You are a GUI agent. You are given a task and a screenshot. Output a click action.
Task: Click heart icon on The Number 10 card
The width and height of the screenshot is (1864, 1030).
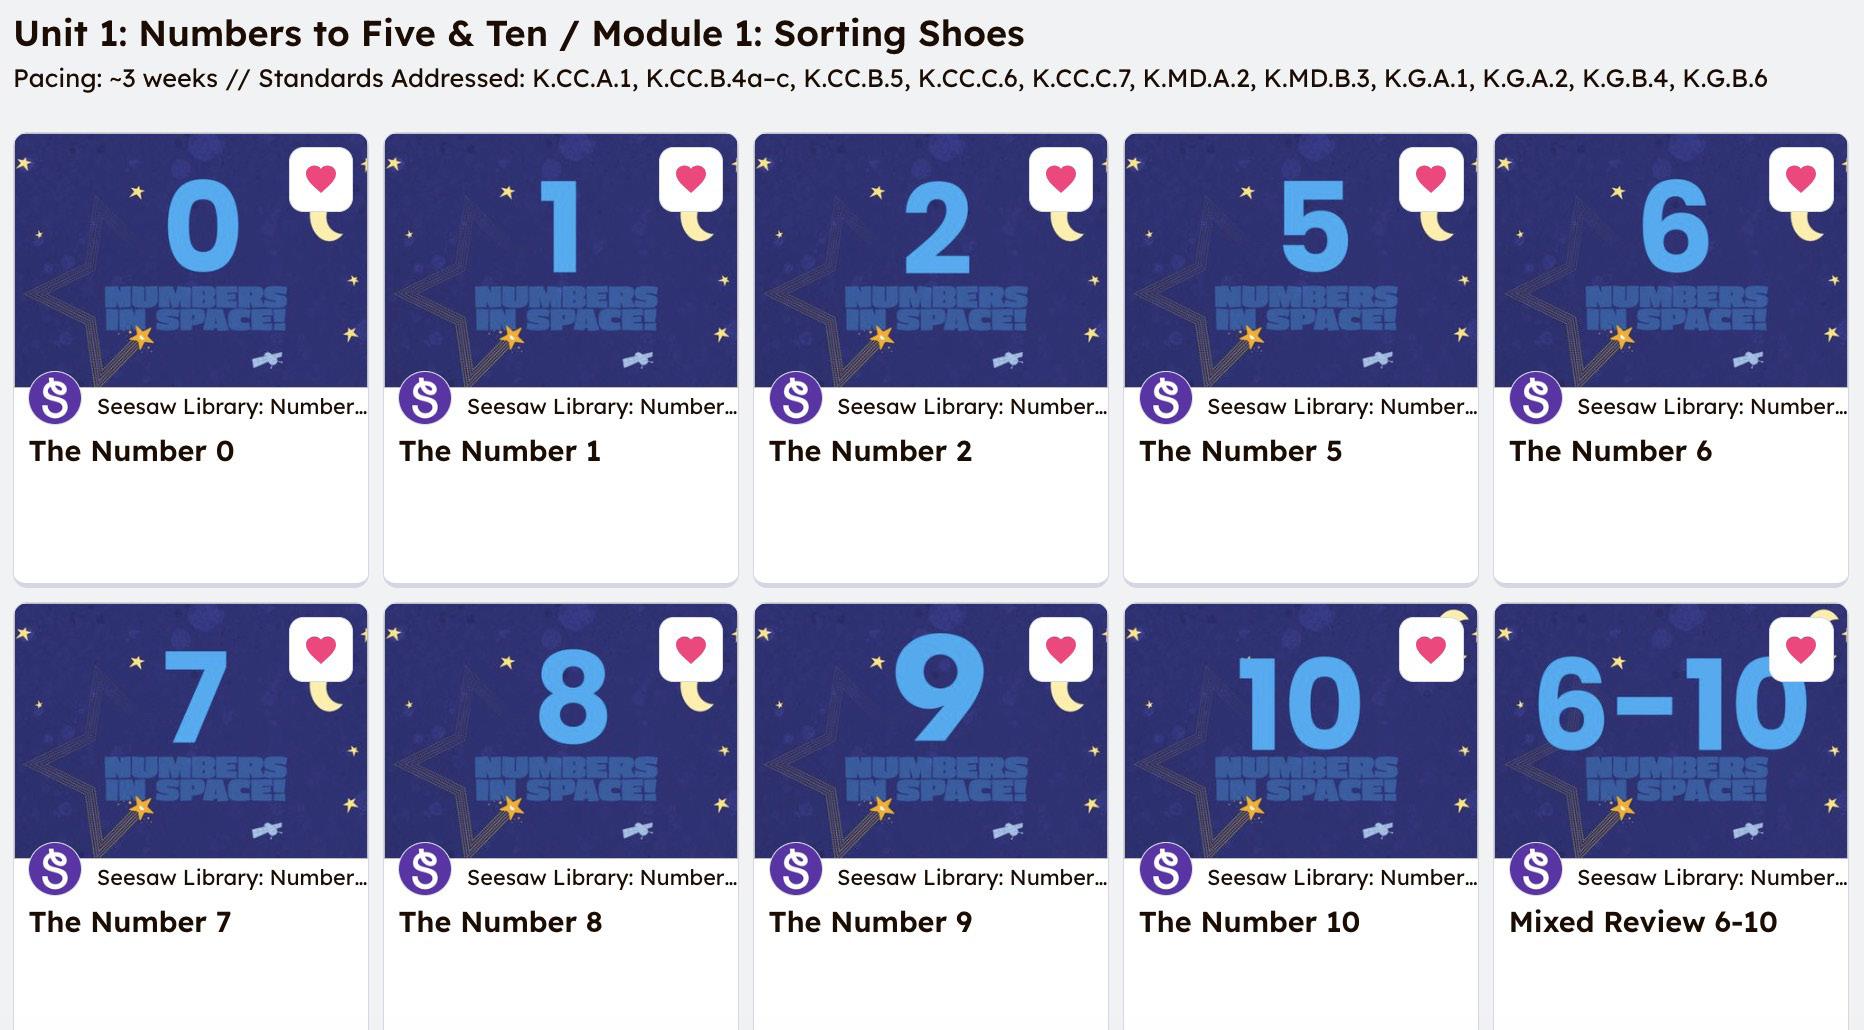click(x=1431, y=649)
